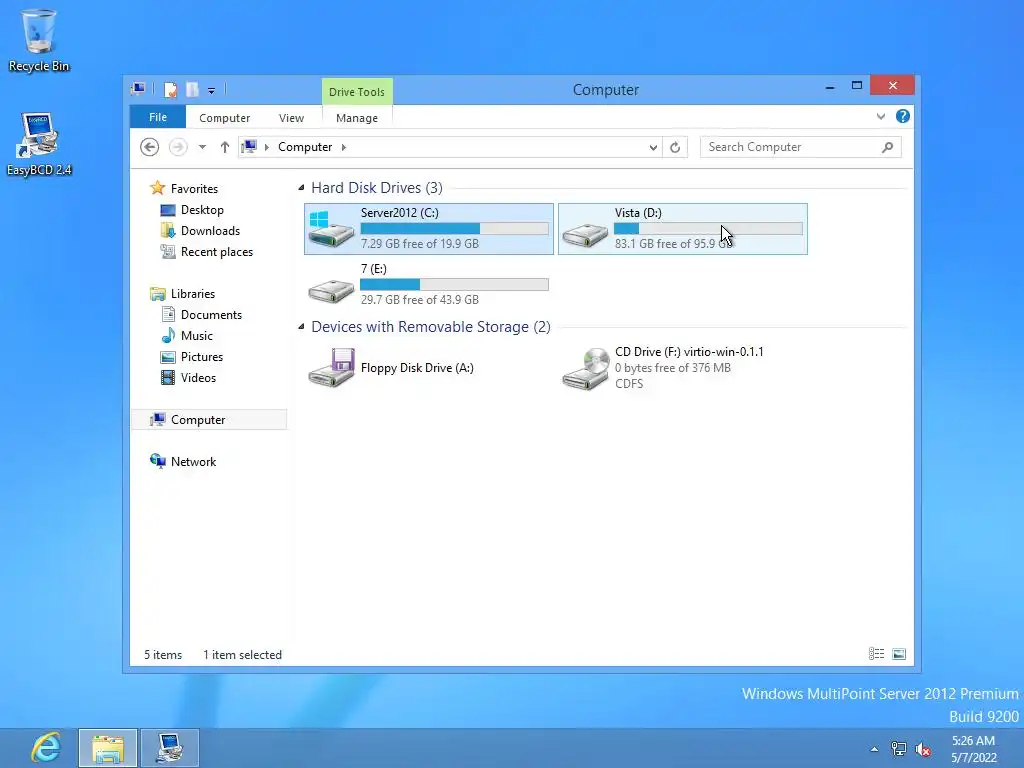Viewport: 1024px width, 768px height.
Task: Switch to Large icons view in status bar
Action: (x=899, y=654)
